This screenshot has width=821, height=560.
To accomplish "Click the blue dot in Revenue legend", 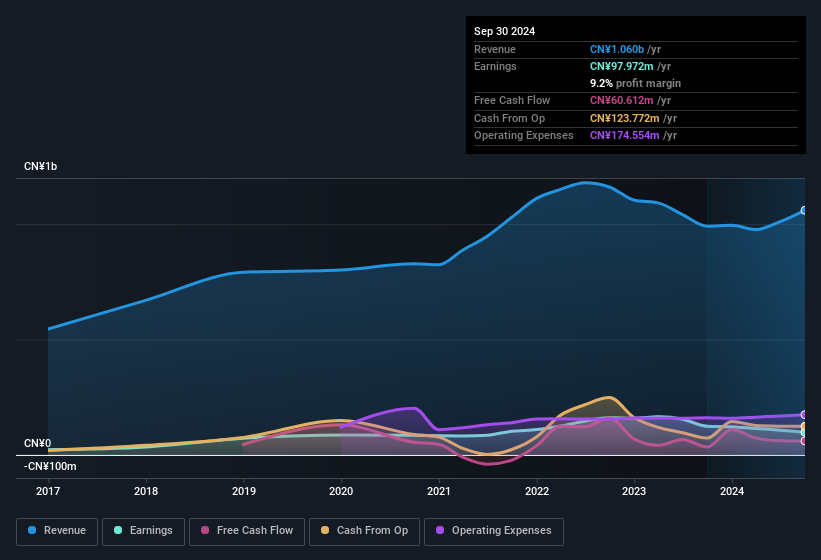I will [x=32, y=530].
